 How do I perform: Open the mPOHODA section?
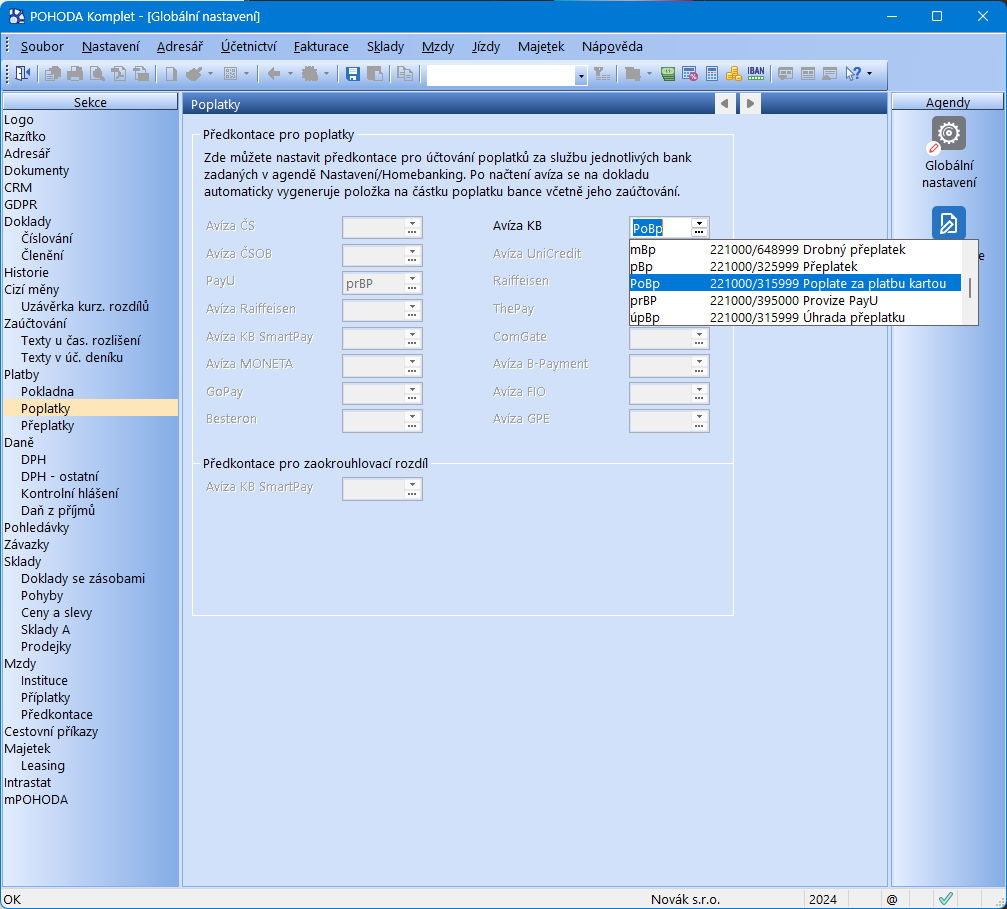click(36, 799)
